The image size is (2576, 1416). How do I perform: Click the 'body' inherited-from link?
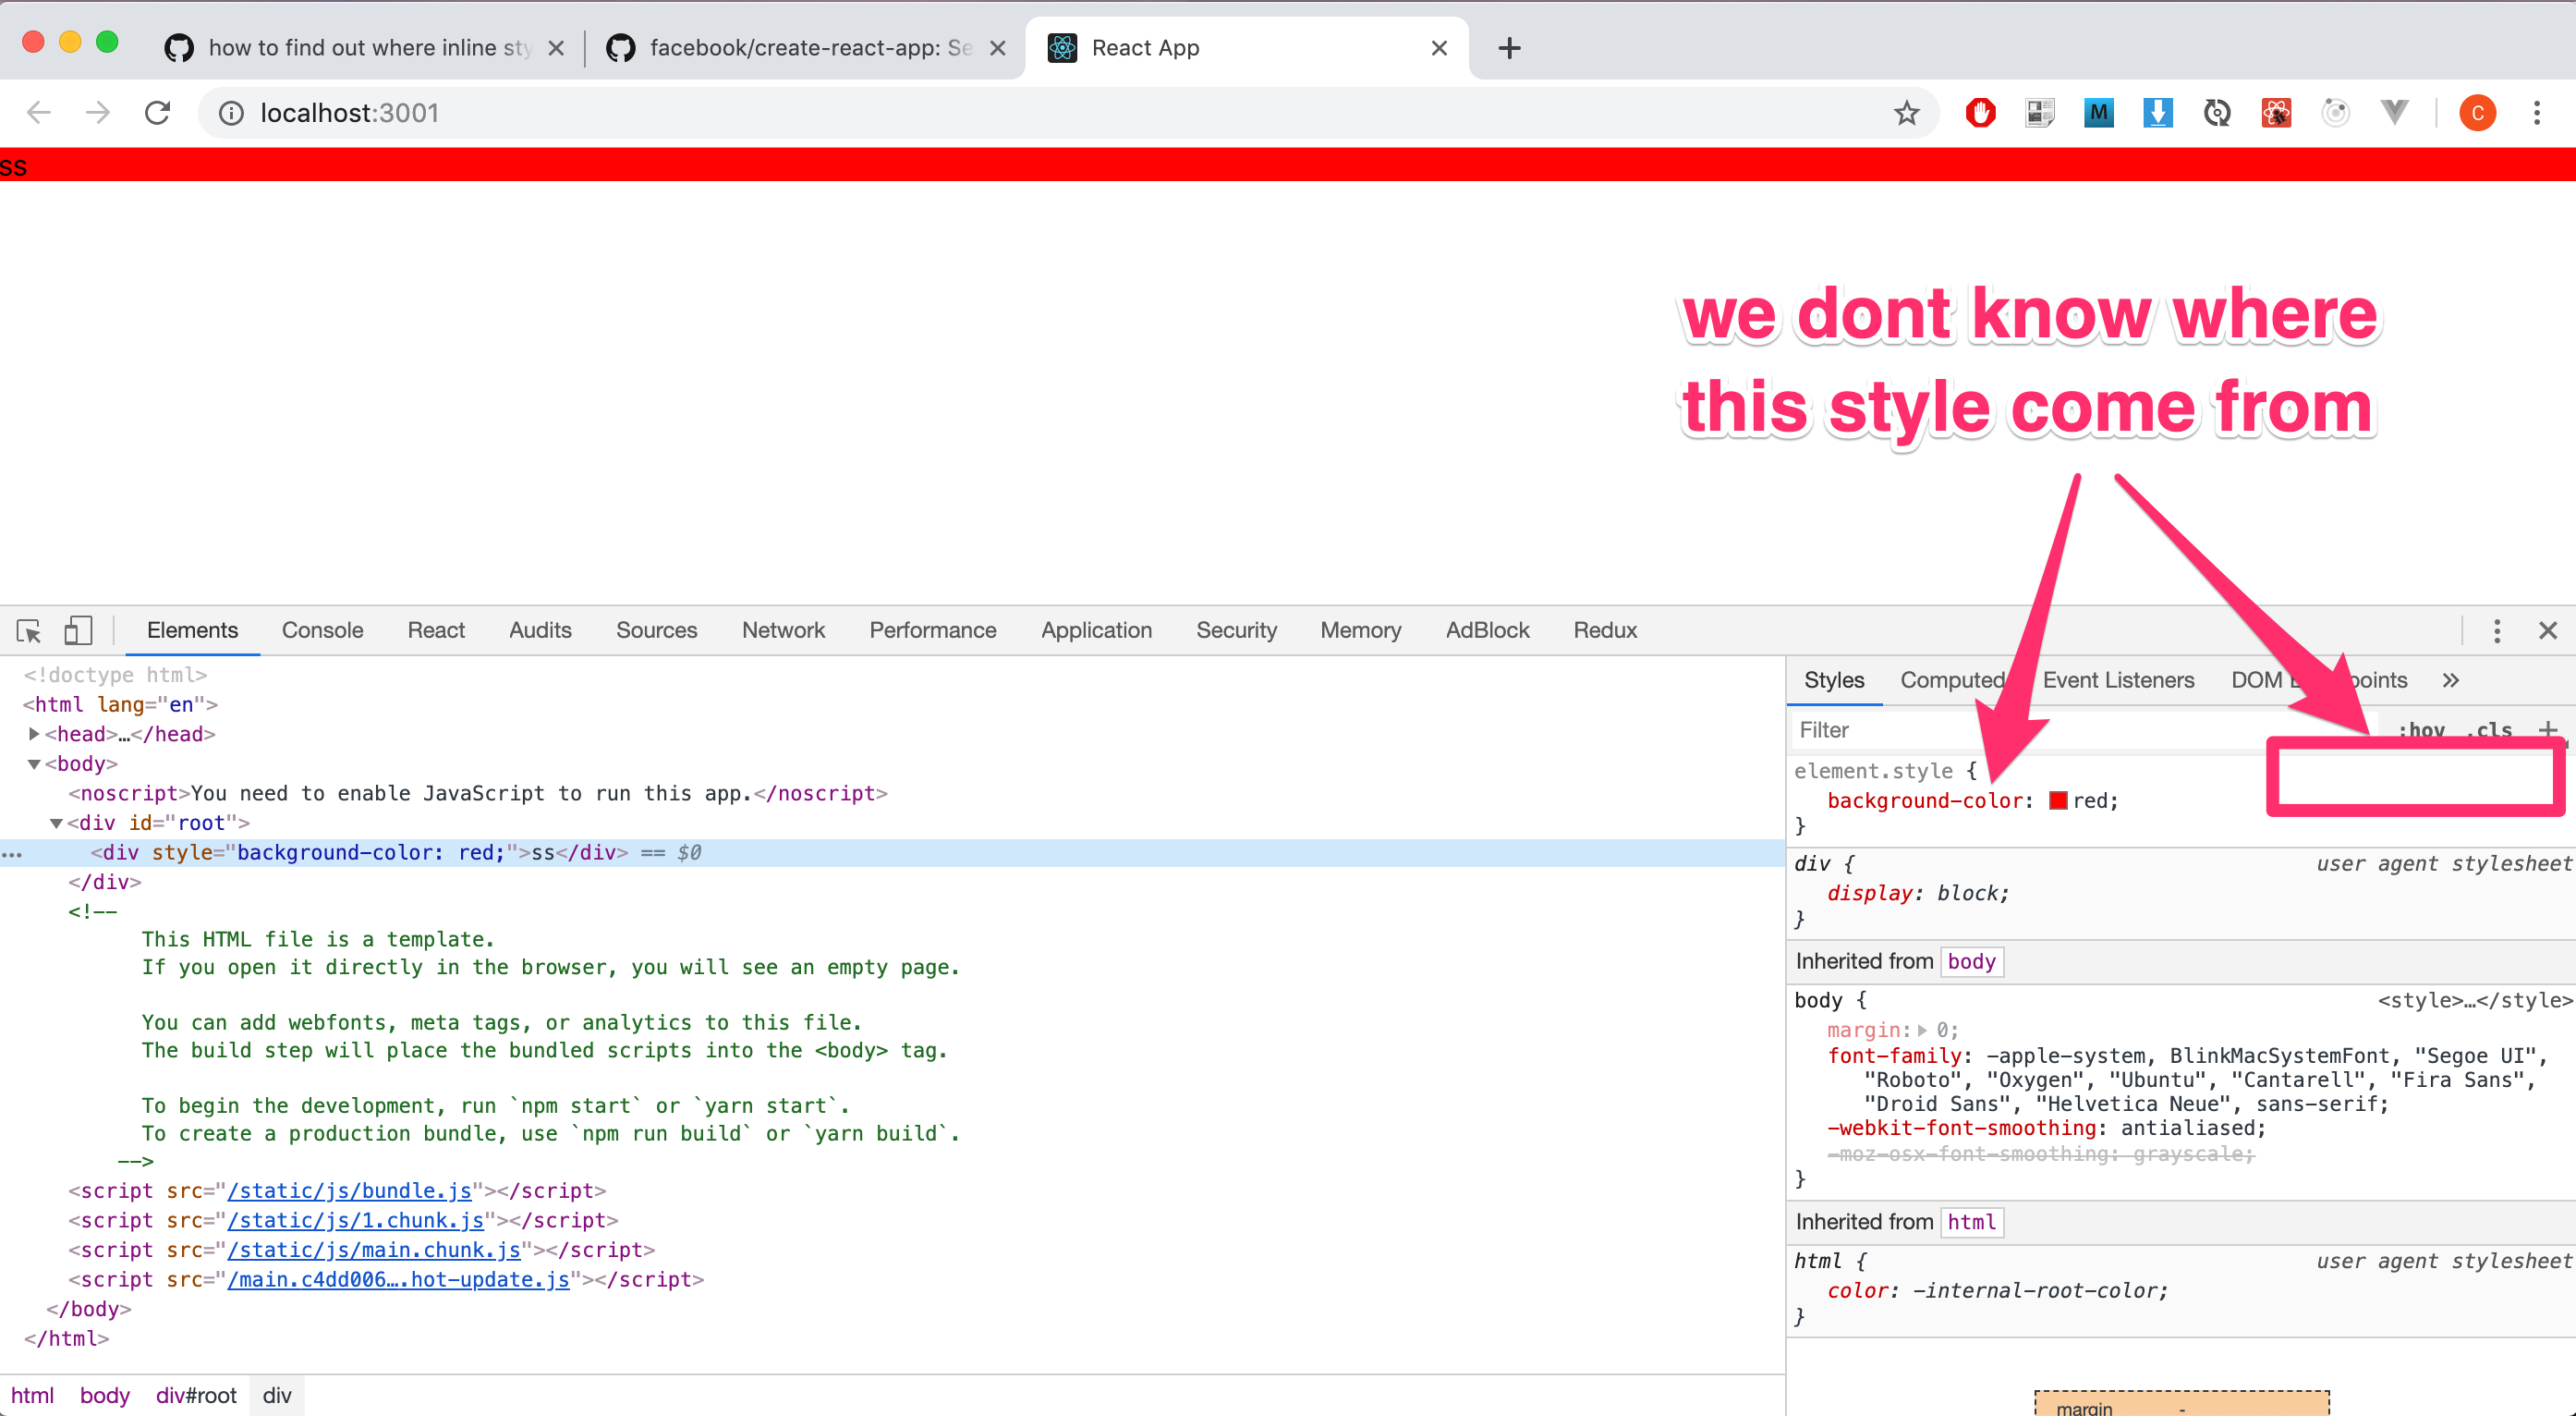(x=1971, y=962)
